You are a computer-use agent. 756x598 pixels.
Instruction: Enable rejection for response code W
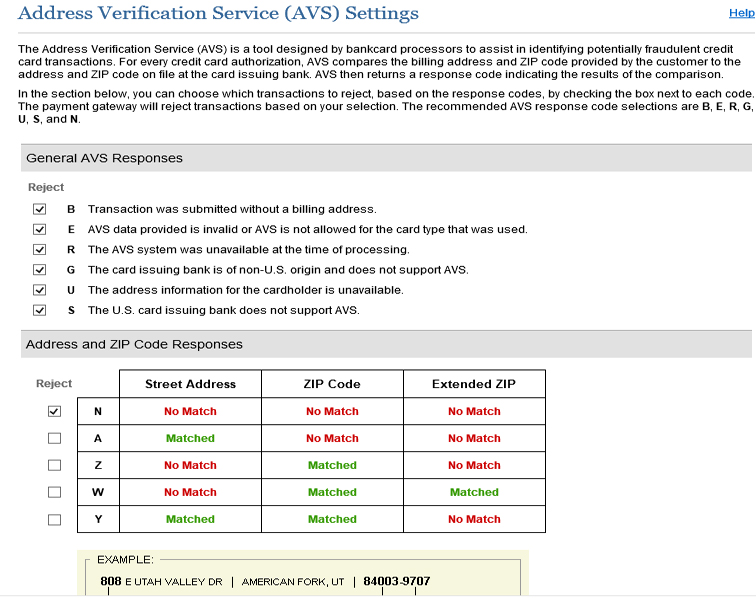coord(54,492)
